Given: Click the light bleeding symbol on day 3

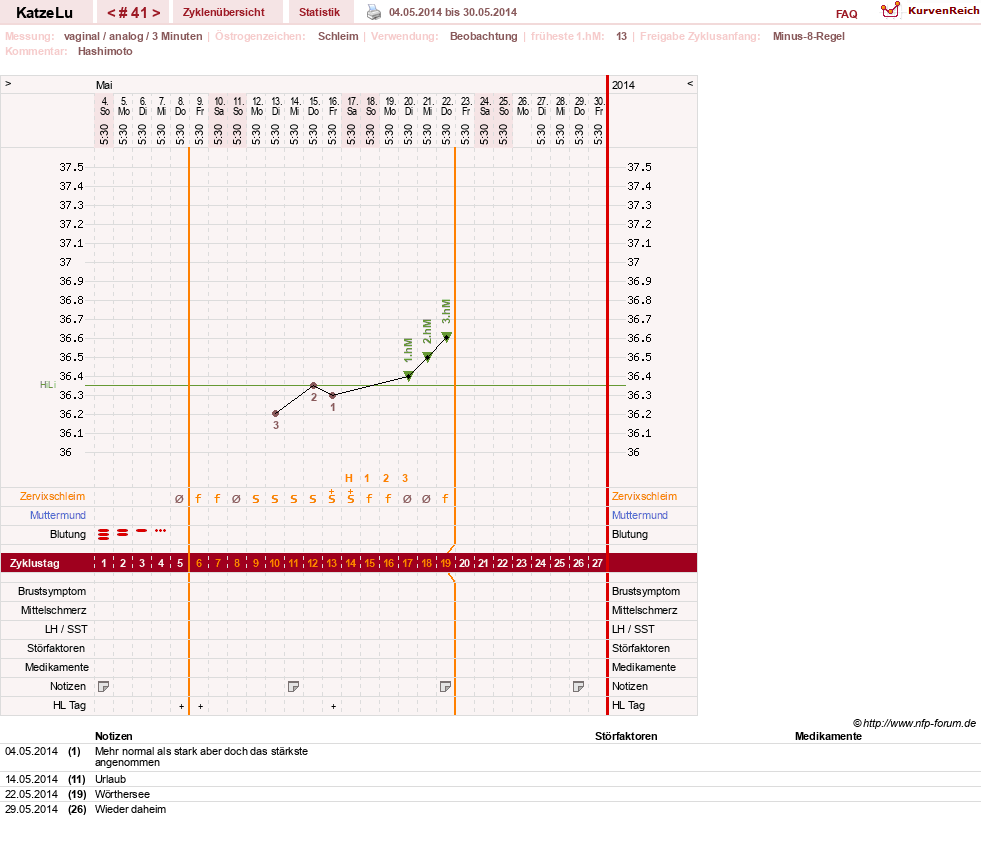Looking at the screenshot, I should click(141, 531).
